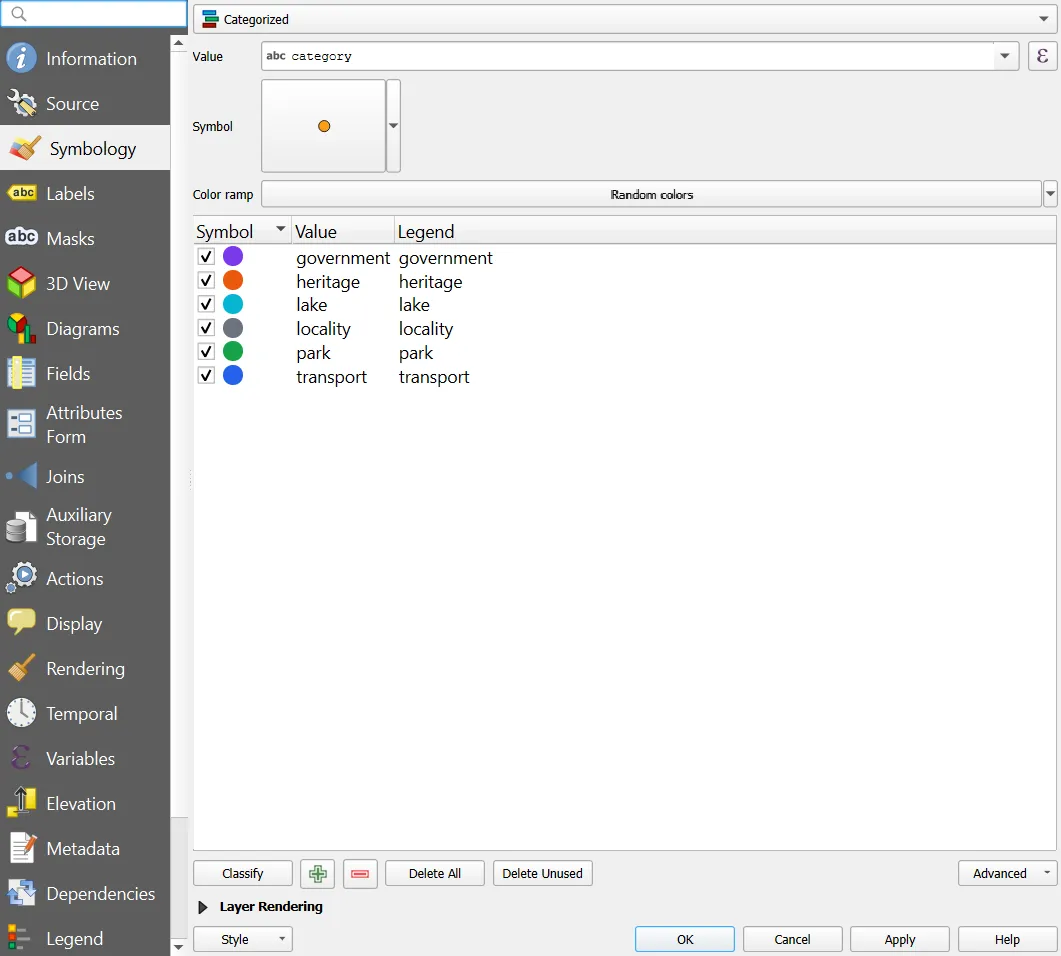
Task: Toggle the lake category checkbox
Action: pos(206,304)
